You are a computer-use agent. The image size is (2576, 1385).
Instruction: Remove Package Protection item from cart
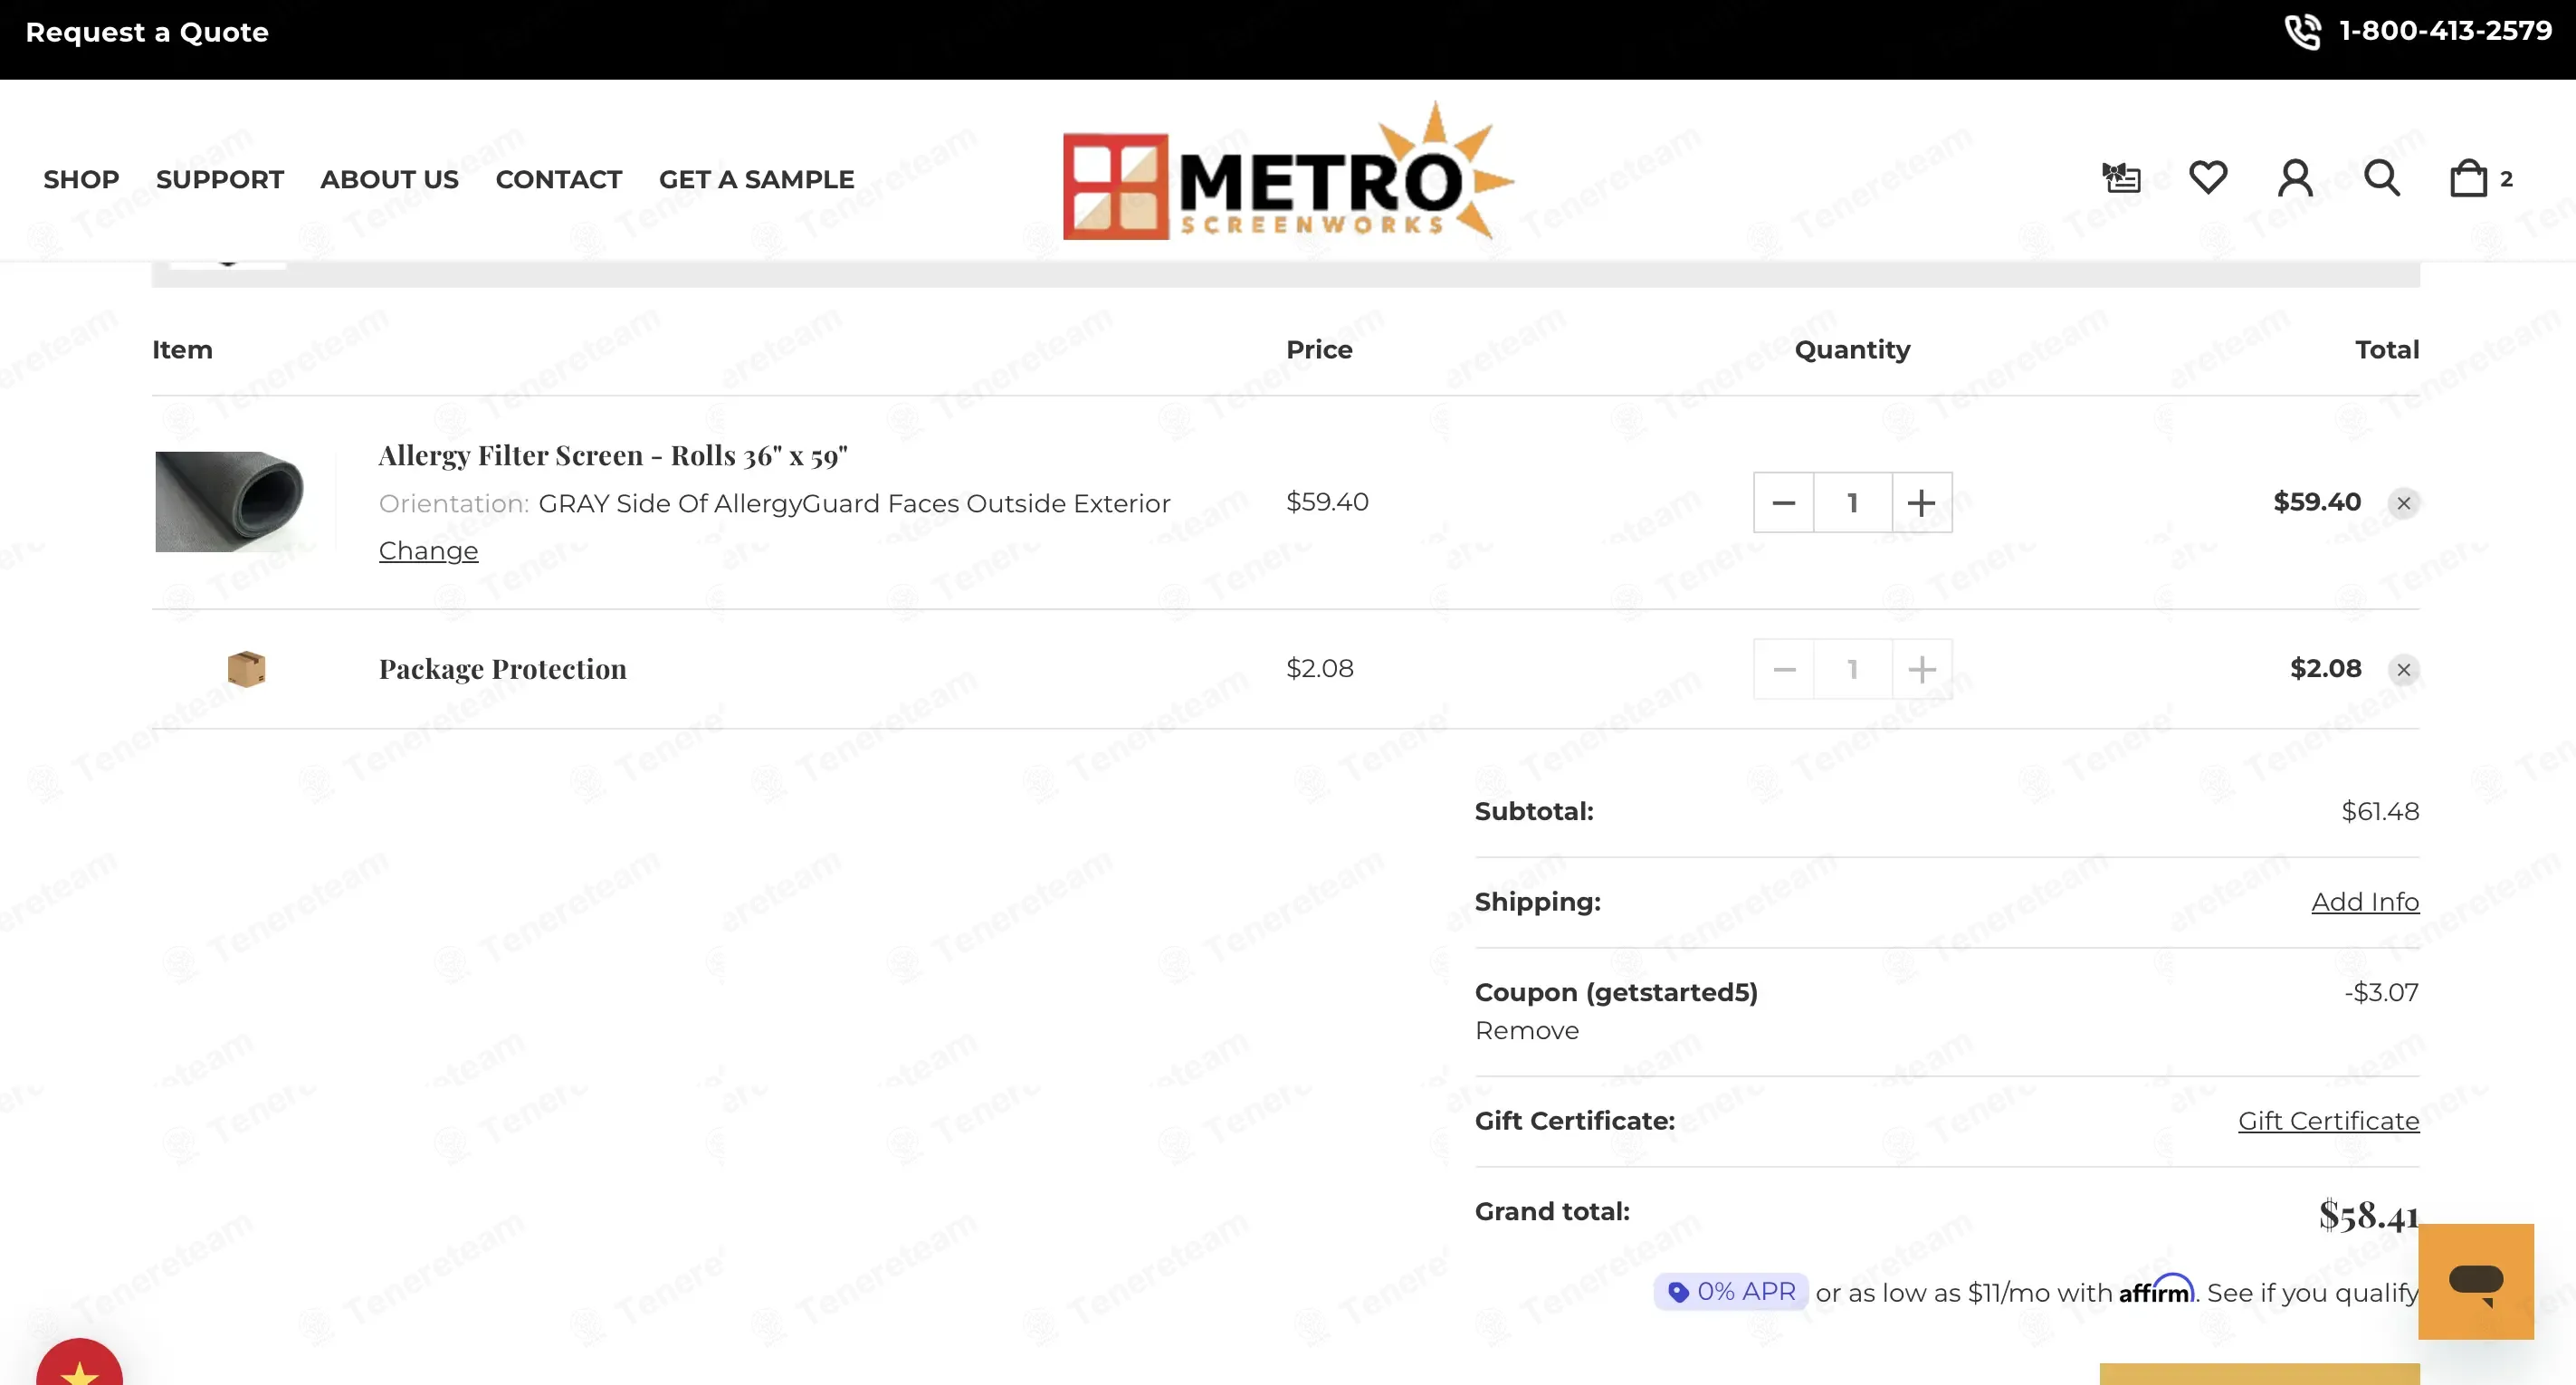click(x=2404, y=670)
